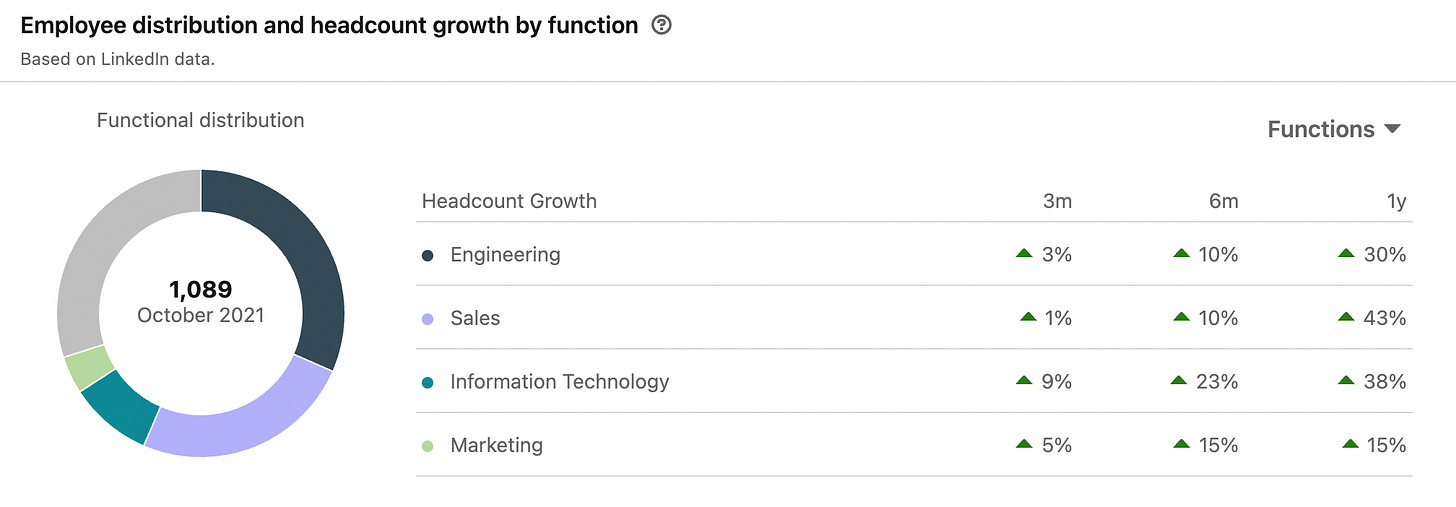This screenshot has width=1456, height=507.
Task: Click the 3m column header
Action: click(1057, 201)
